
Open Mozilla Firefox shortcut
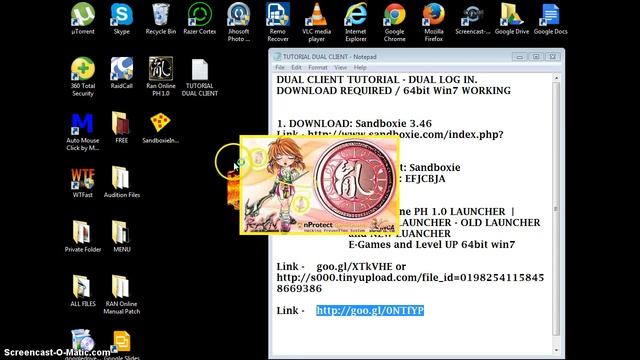click(x=433, y=22)
